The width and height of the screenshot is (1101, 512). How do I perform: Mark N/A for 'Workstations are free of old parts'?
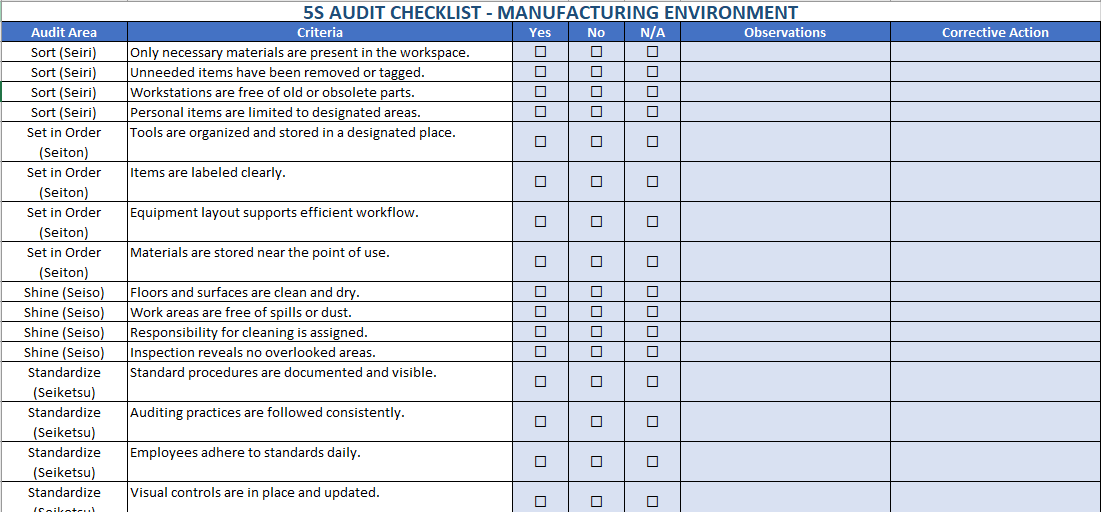[x=652, y=92]
